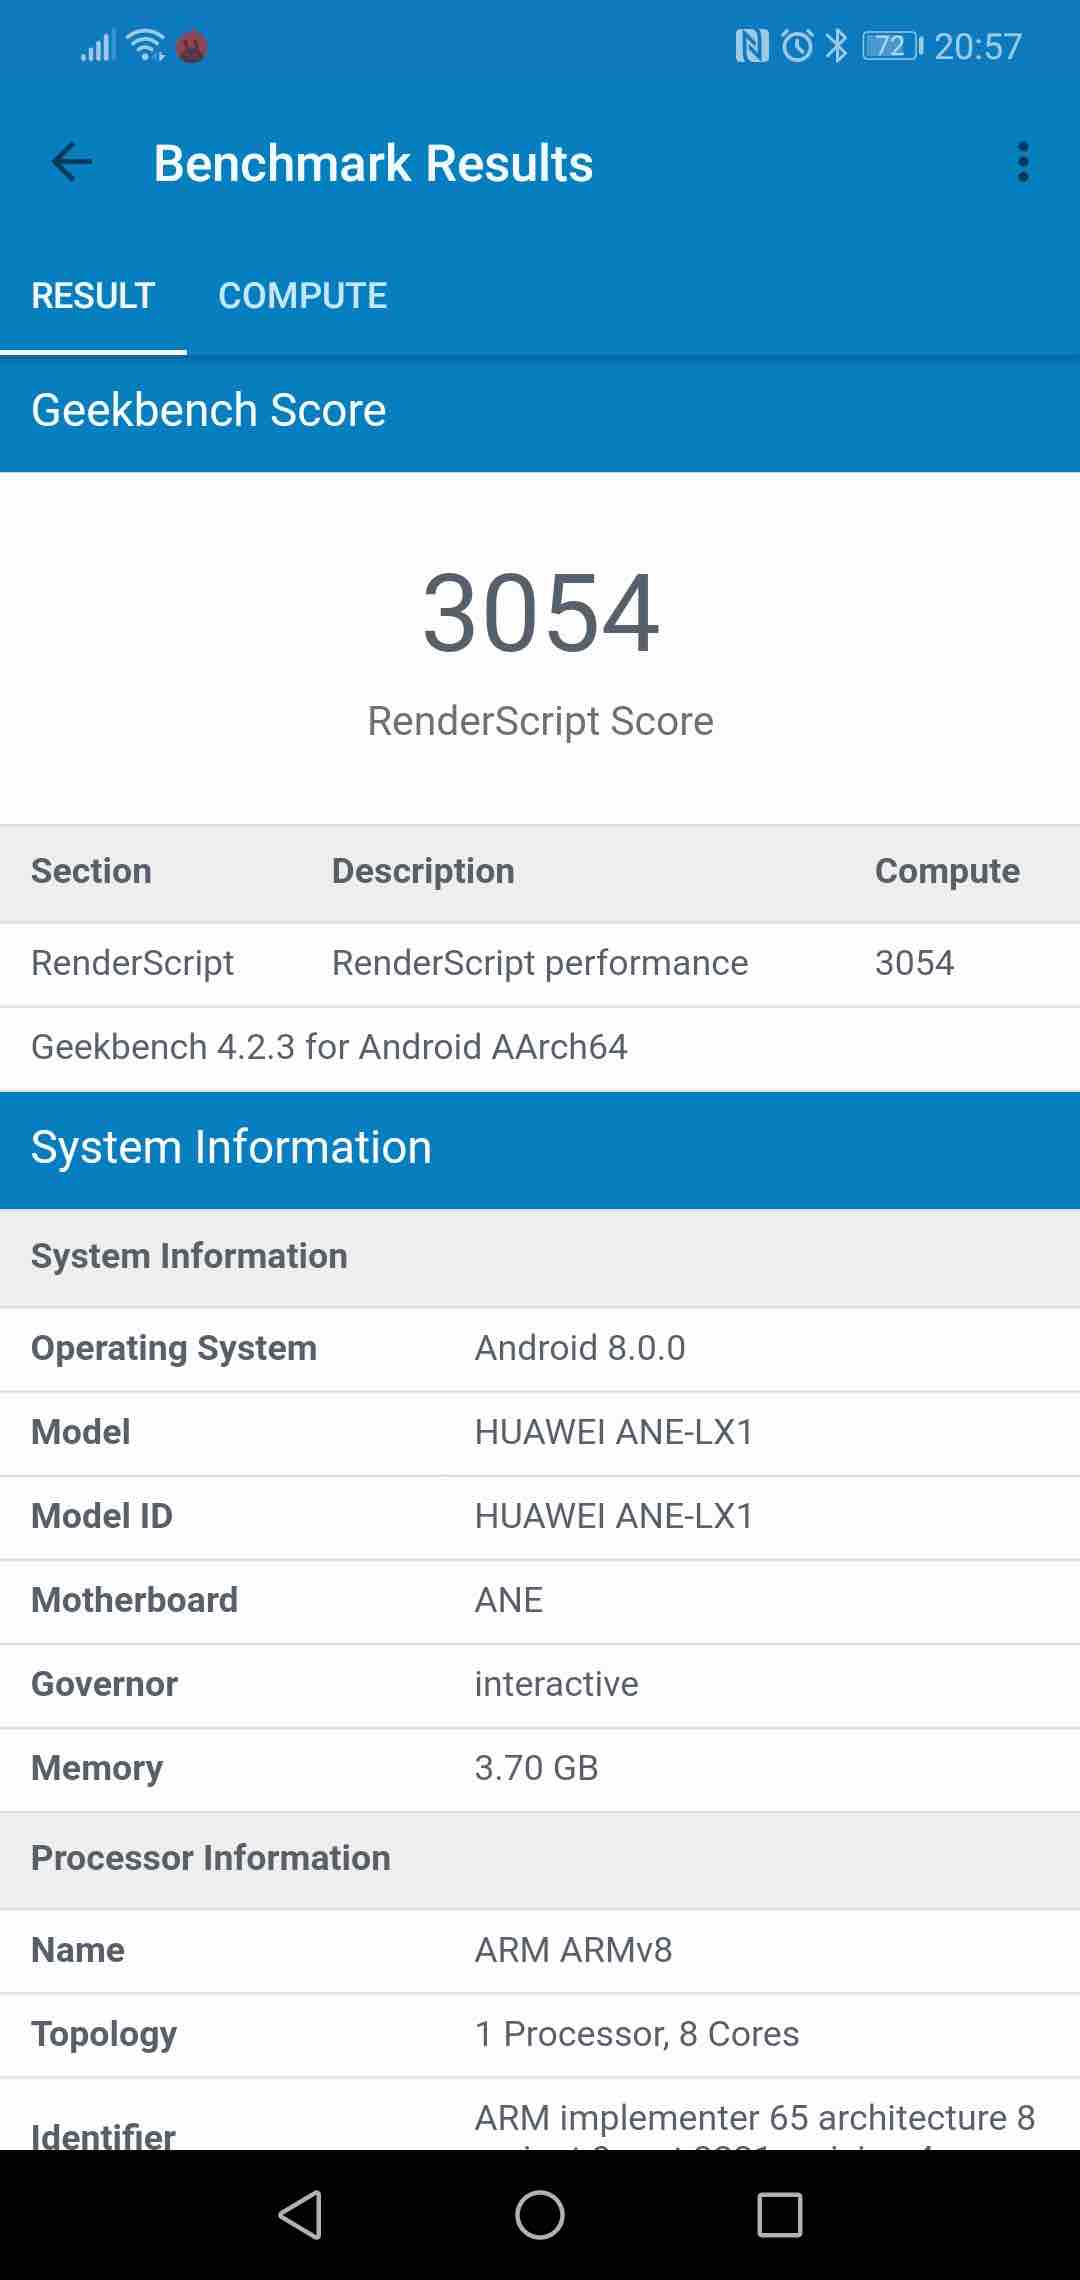Tap the 3054 RenderScript score number
The width and height of the screenshot is (1080, 2280).
pyautogui.click(x=540, y=613)
